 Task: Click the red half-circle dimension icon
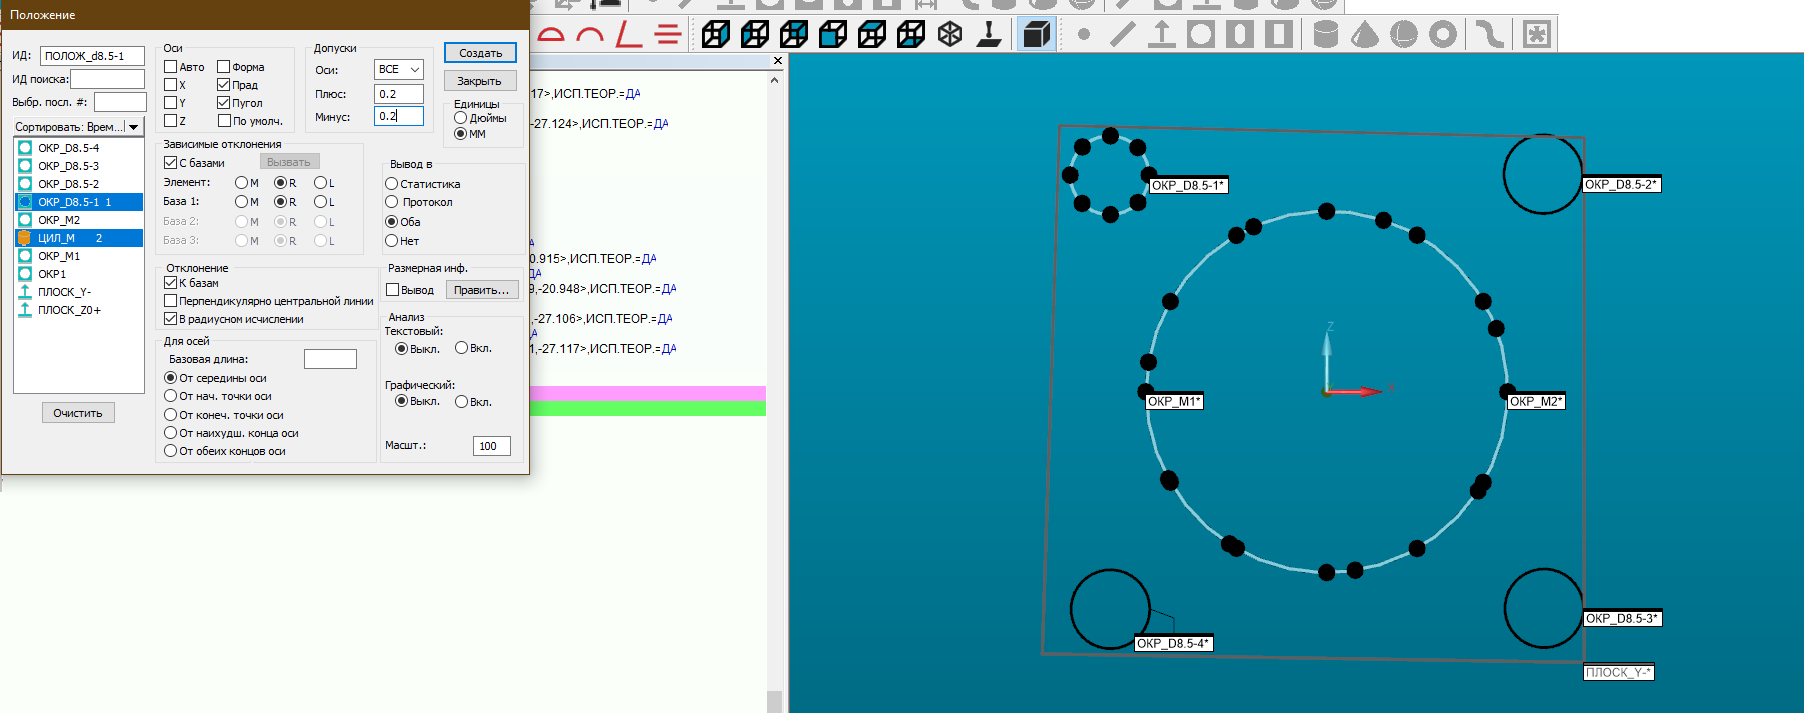pyautogui.click(x=551, y=35)
